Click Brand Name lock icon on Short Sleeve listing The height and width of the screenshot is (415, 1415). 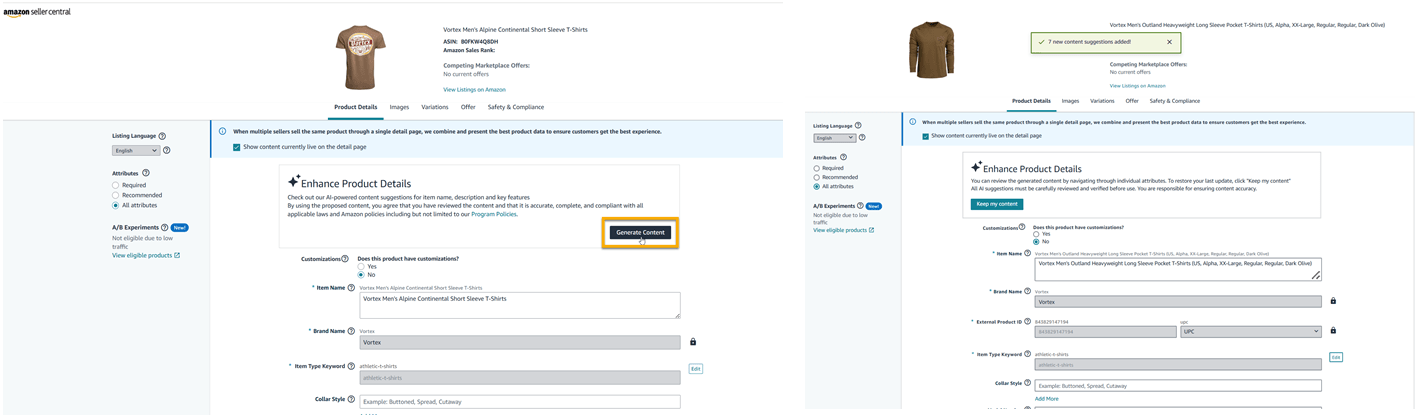[x=693, y=342]
